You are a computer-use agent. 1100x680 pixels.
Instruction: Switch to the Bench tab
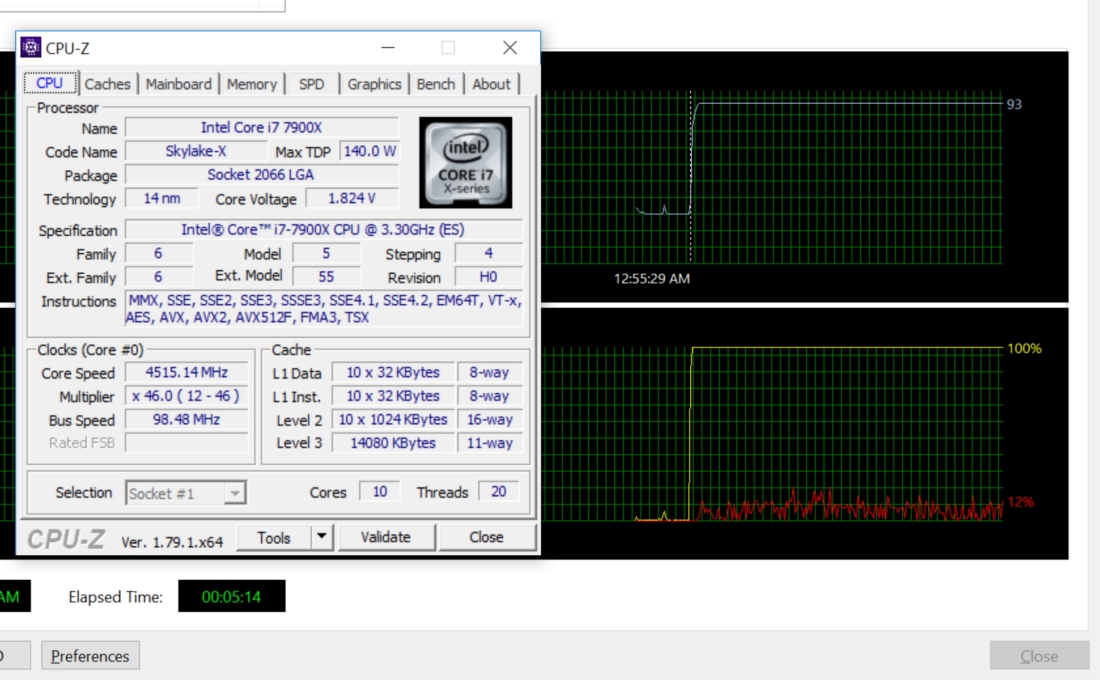(x=436, y=84)
